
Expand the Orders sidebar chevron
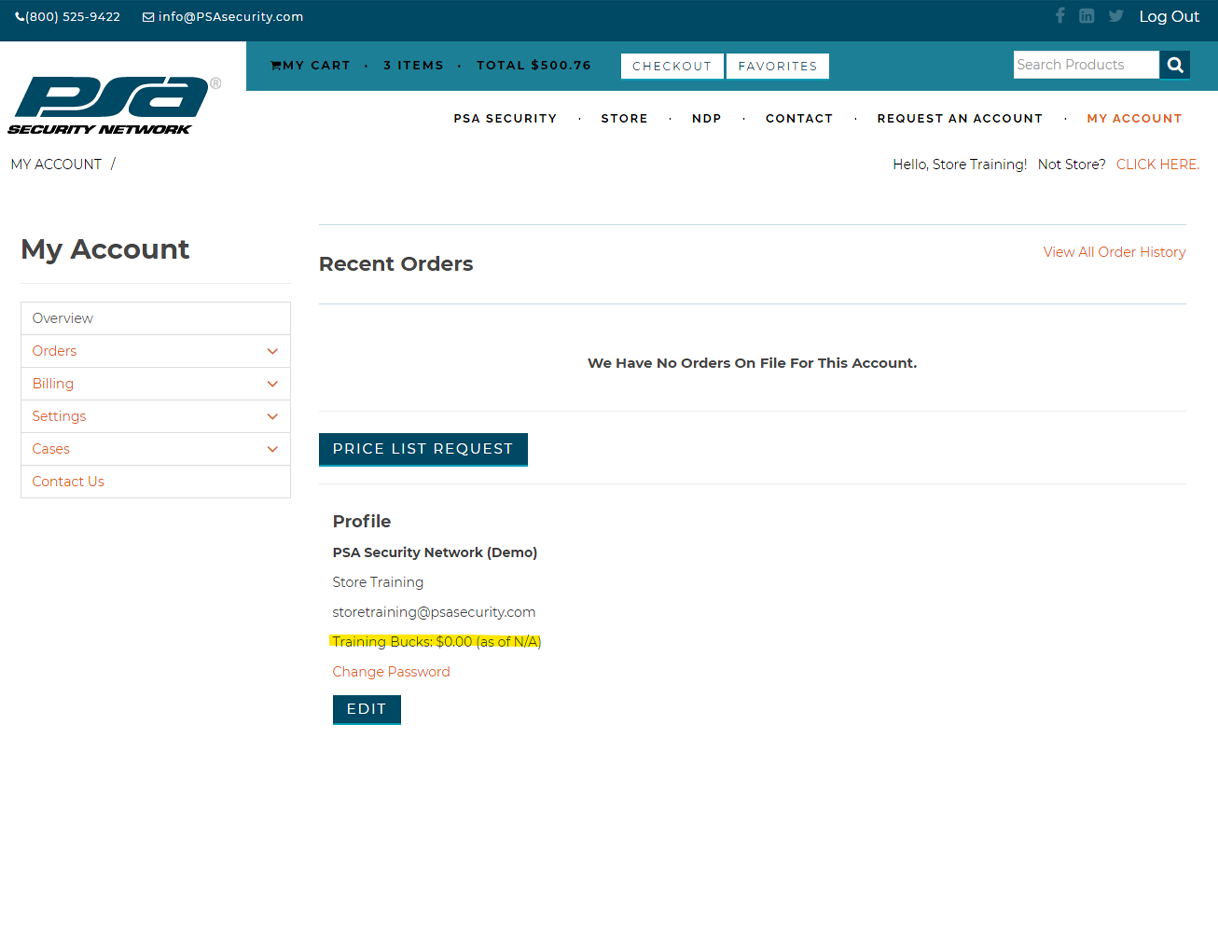point(272,351)
